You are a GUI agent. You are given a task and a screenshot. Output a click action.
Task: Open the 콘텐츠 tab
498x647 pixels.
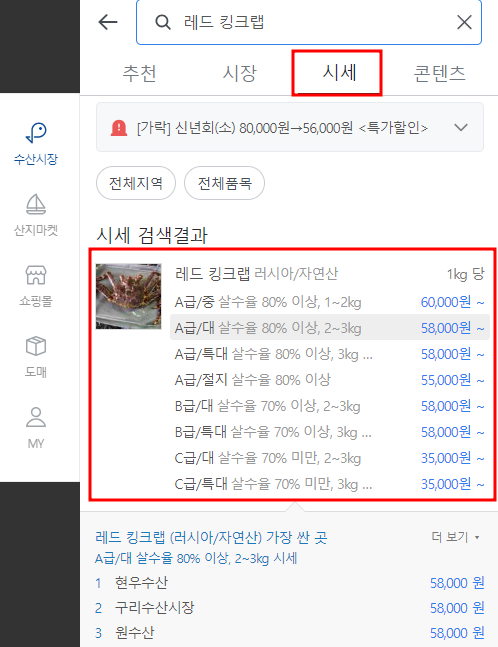(x=439, y=73)
